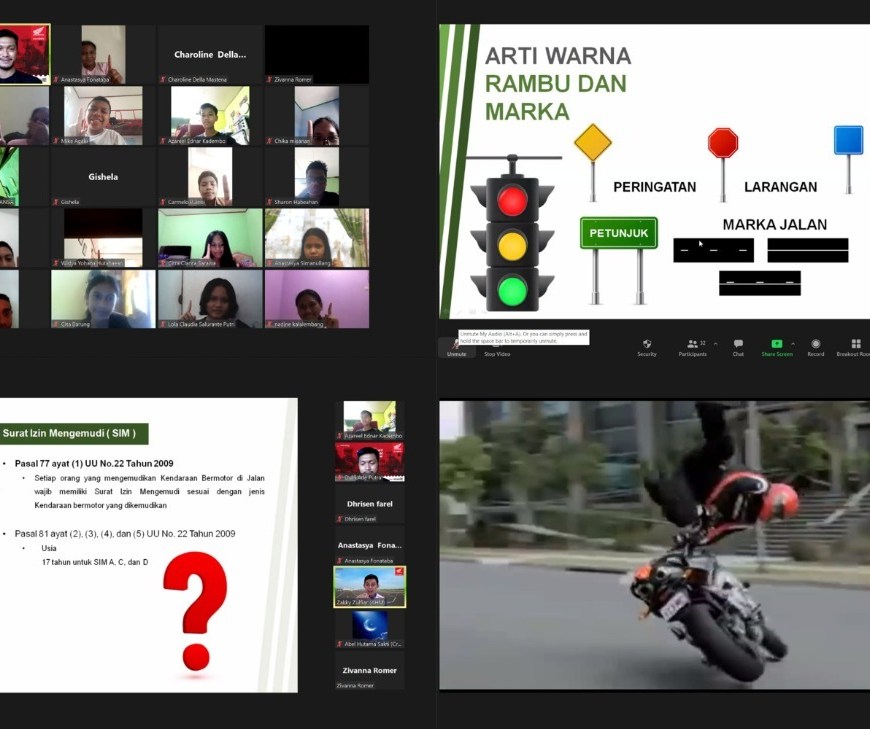Click the green PETUNJUK sign on the slide
870x729 pixels.
(619, 233)
